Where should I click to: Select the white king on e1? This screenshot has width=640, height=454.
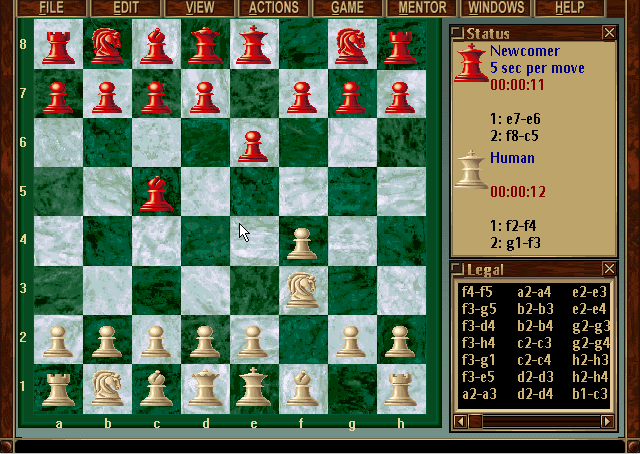coord(253,386)
